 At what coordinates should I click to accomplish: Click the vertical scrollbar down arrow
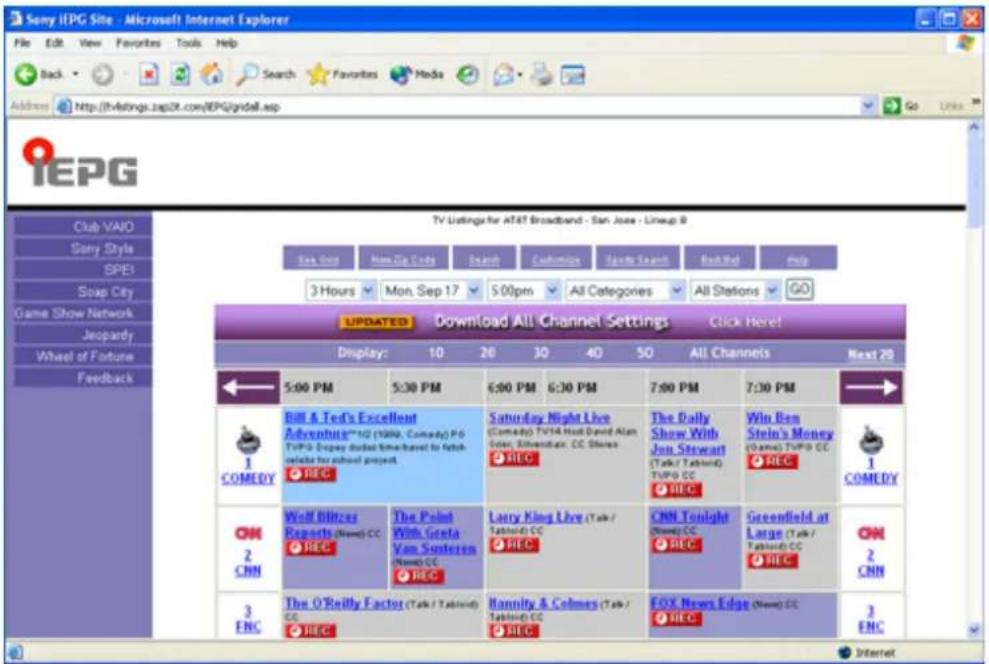point(974,629)
